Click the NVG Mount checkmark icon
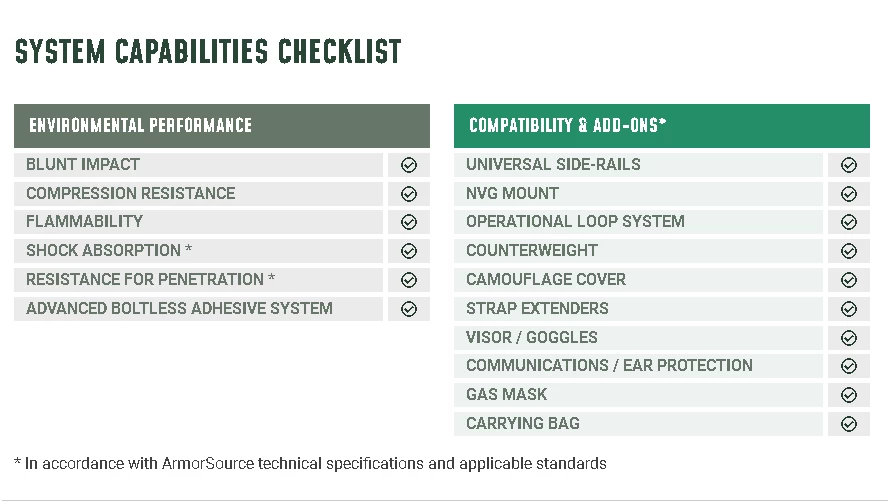The image size is (888, 501). [848, 194]
